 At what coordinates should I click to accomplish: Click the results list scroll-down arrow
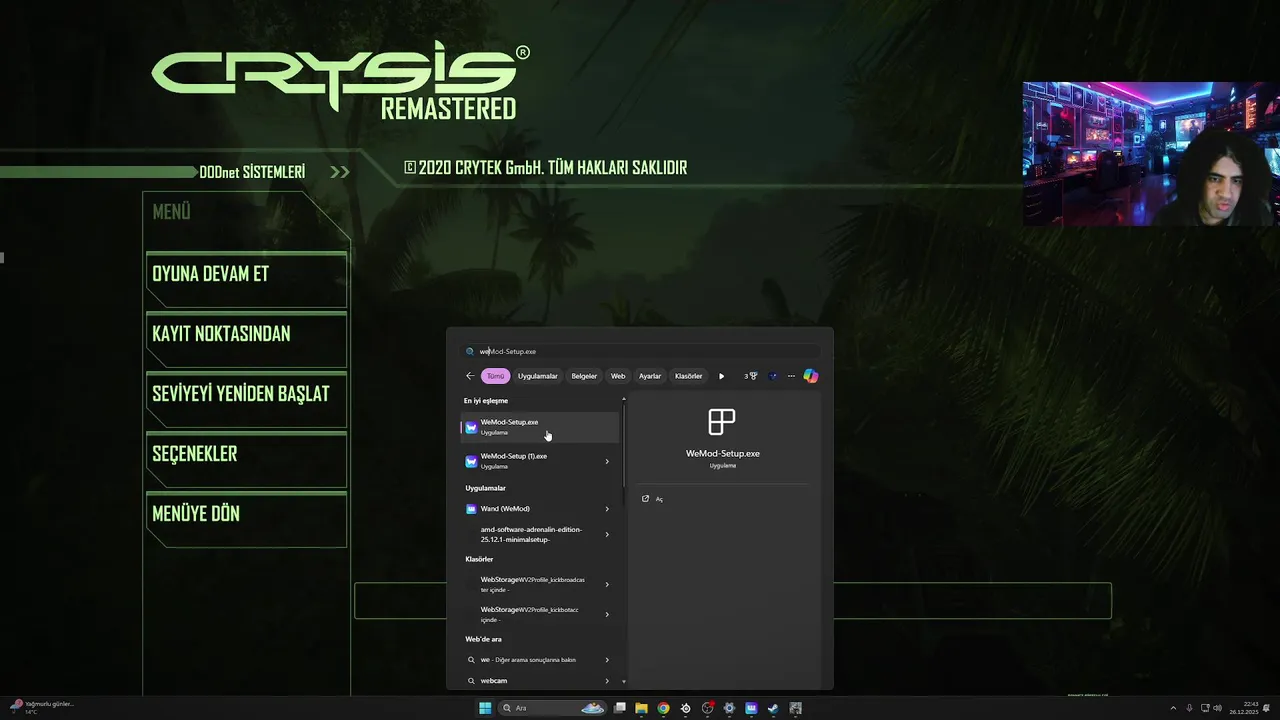(x=624, y=682)
